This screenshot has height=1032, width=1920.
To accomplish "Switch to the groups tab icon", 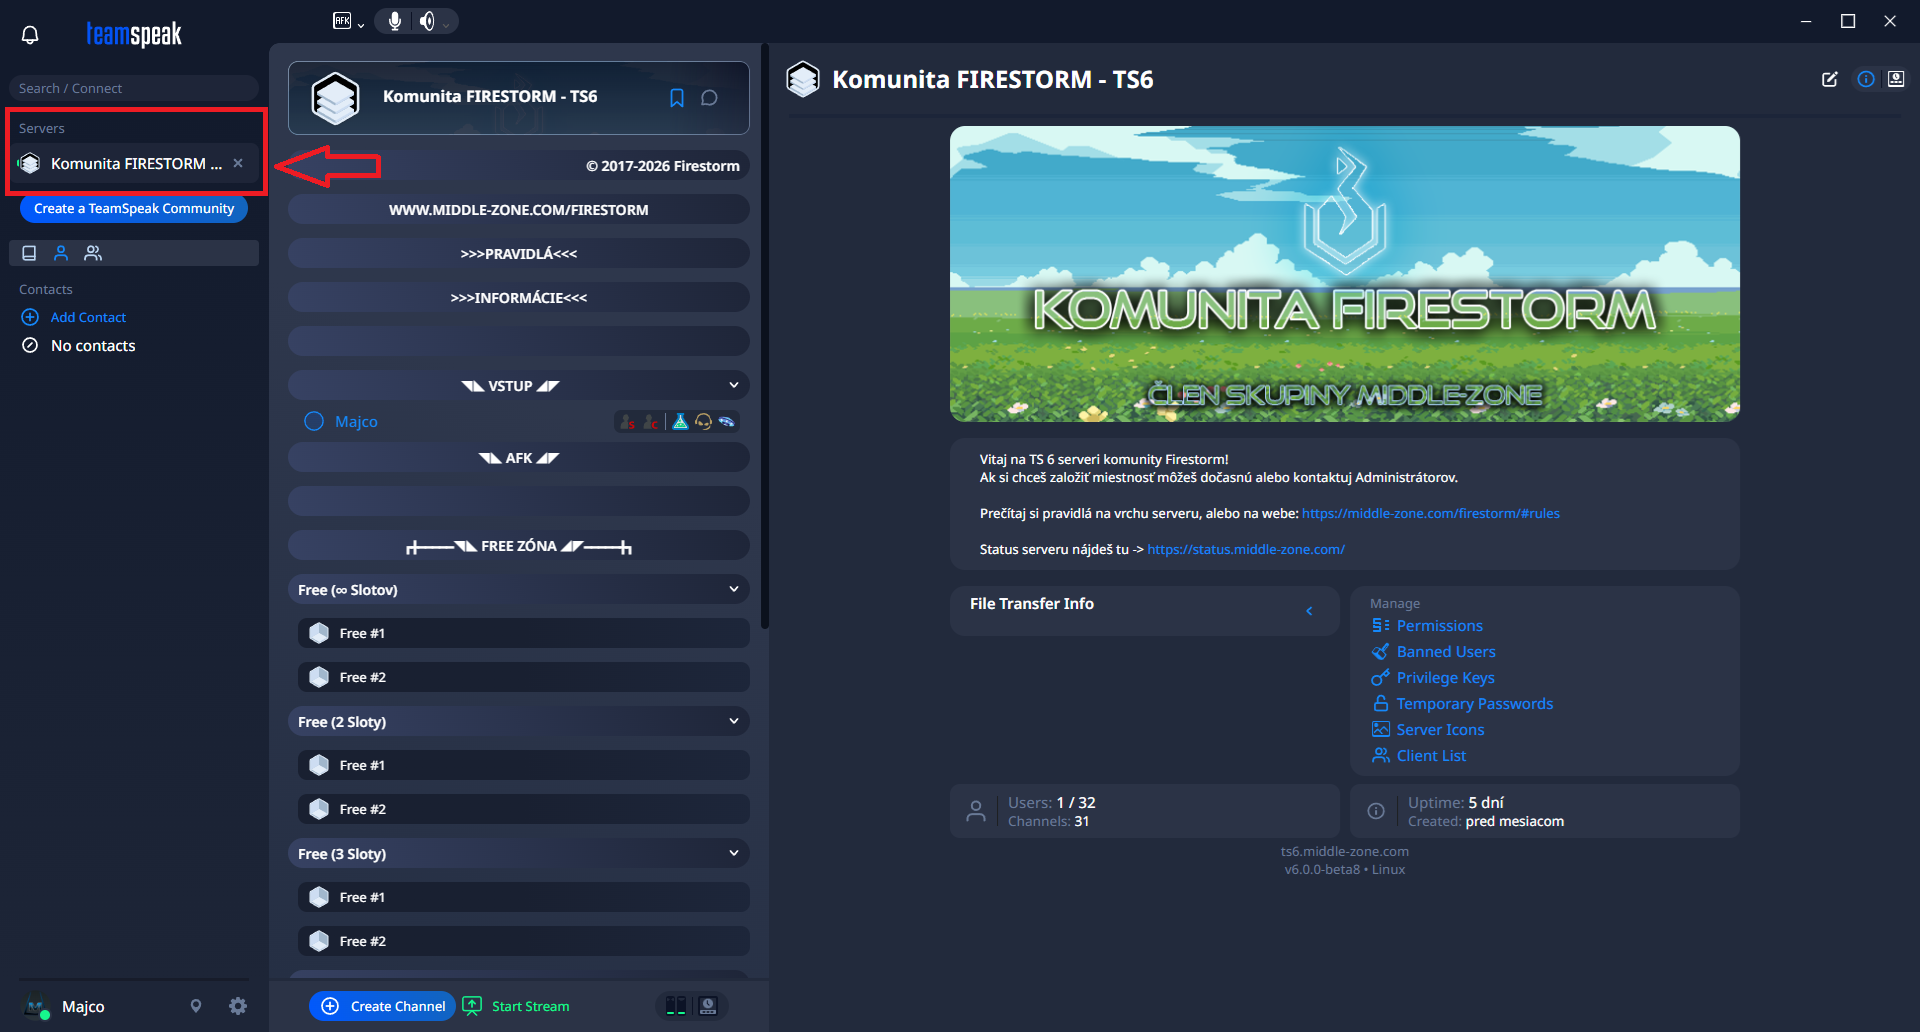I will [x=93, y=253].
